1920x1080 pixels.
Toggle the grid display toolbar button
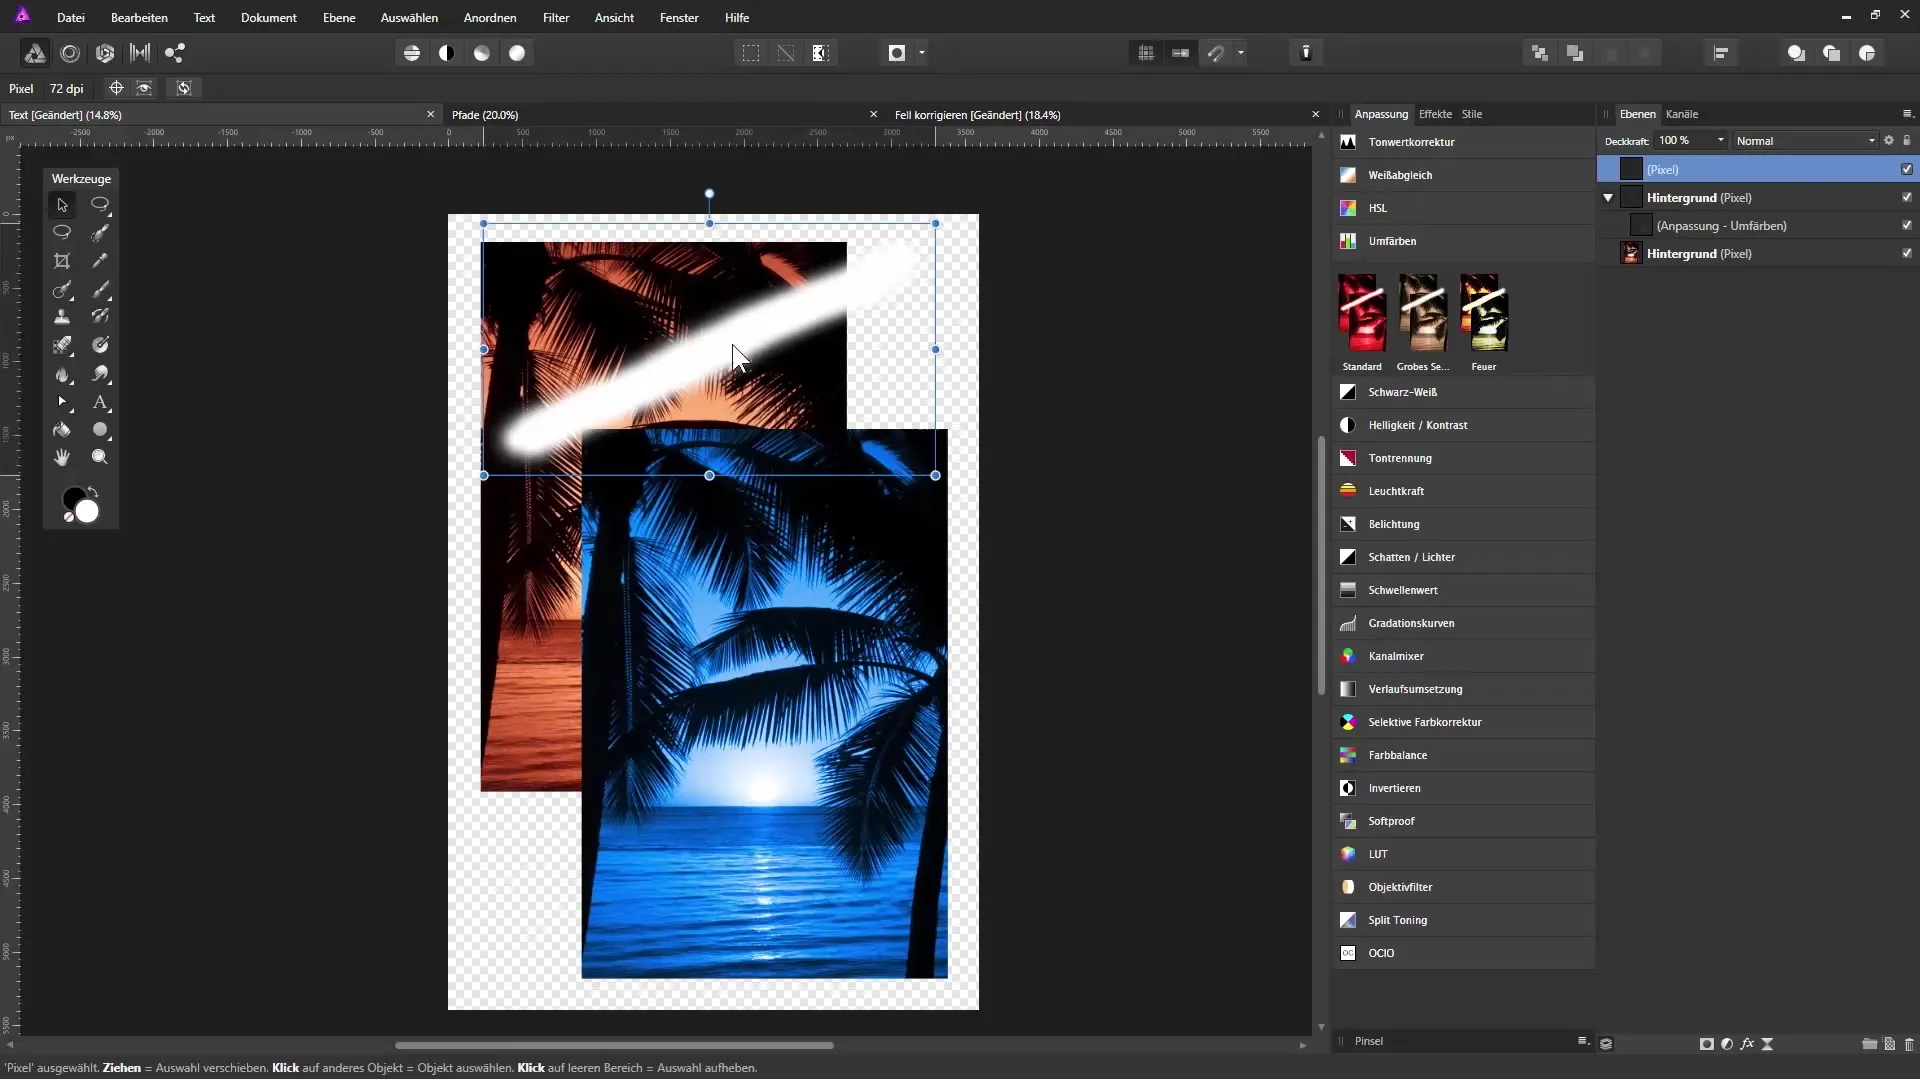tap(1146, 53)
